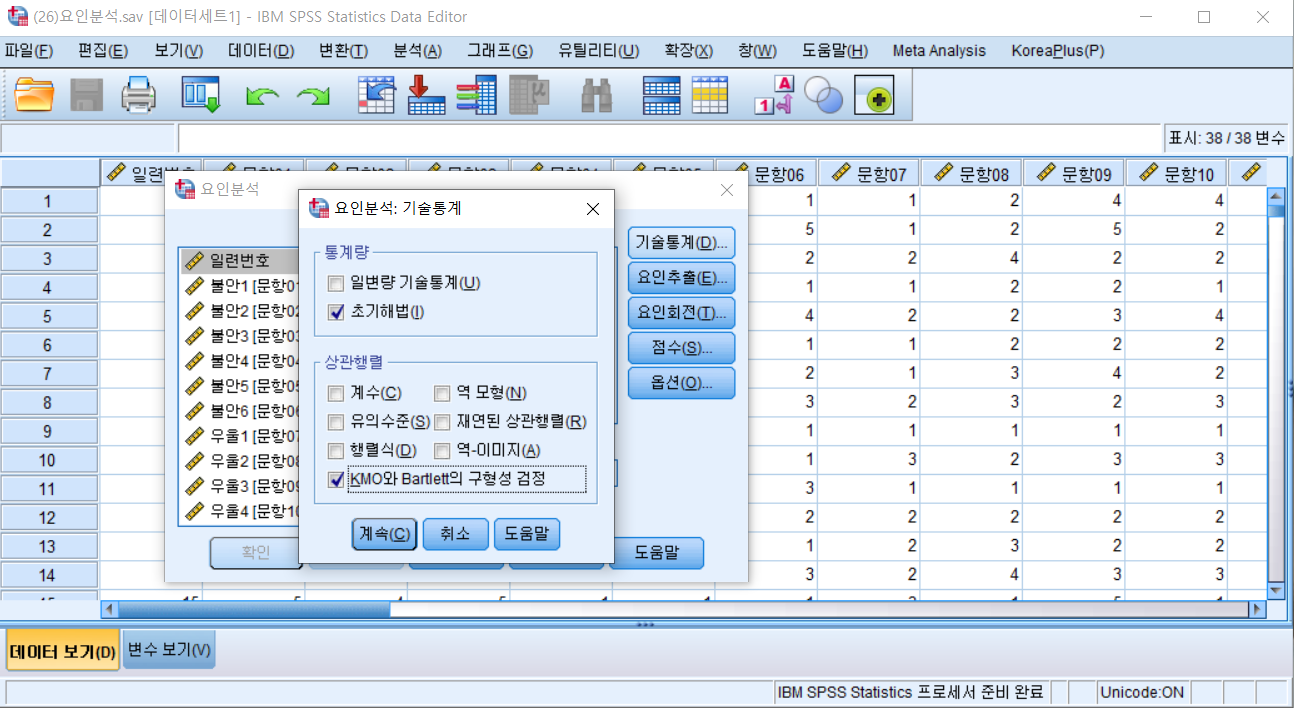
Task: Click the Variables info icon
Action: pos(477,95)
